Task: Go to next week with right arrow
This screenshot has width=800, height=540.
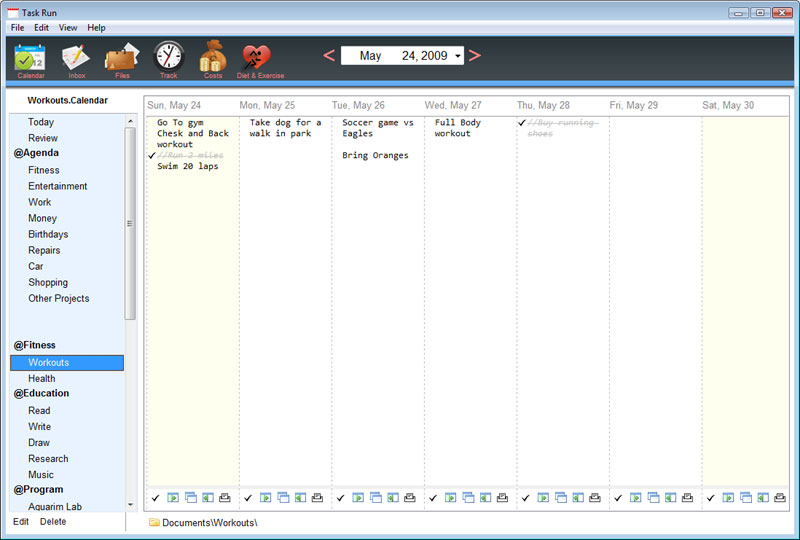Action: (x=475, y=56)
